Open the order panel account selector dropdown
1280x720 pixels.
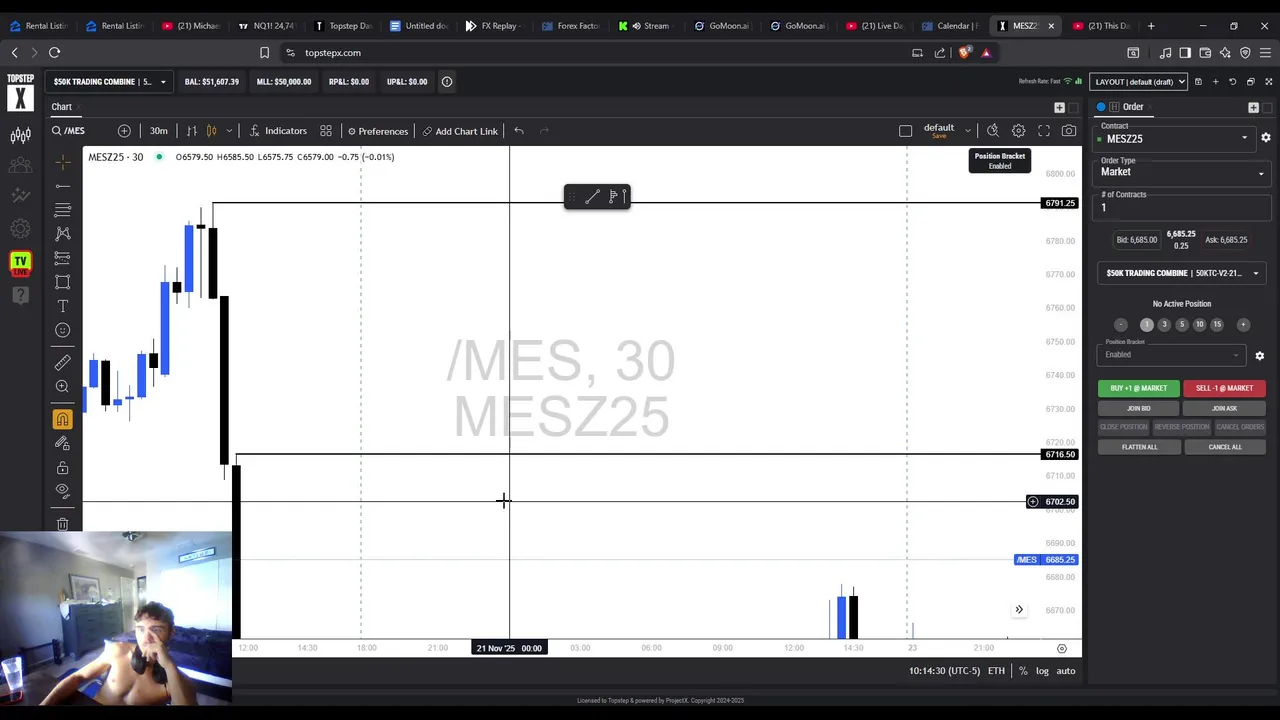coord(1182,273)
